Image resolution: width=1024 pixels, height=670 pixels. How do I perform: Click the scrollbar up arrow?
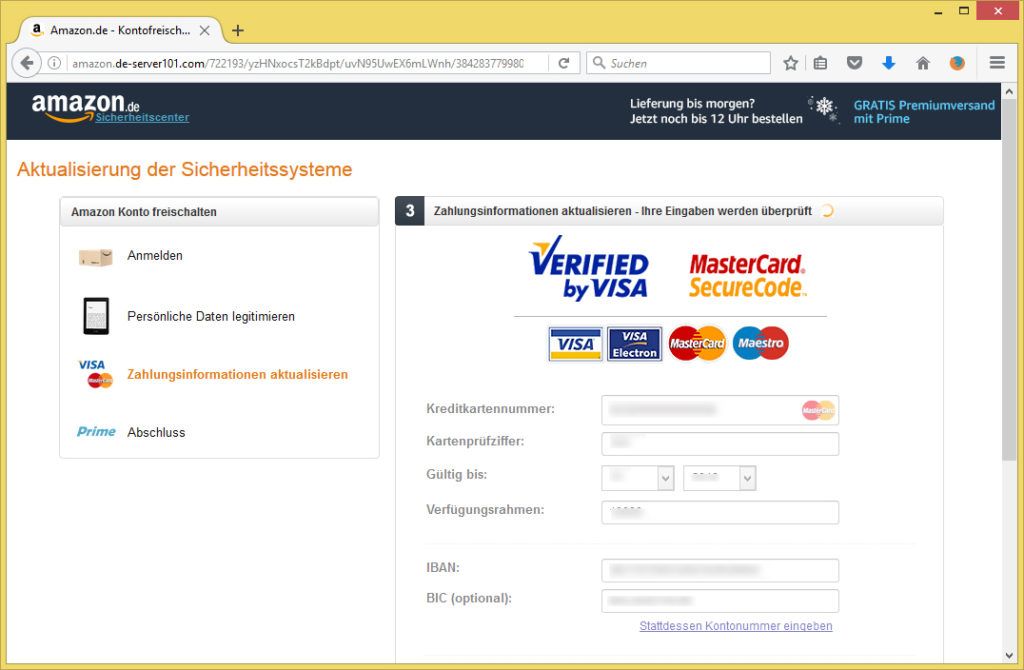pyautogui.click(x=1009, y=91)
